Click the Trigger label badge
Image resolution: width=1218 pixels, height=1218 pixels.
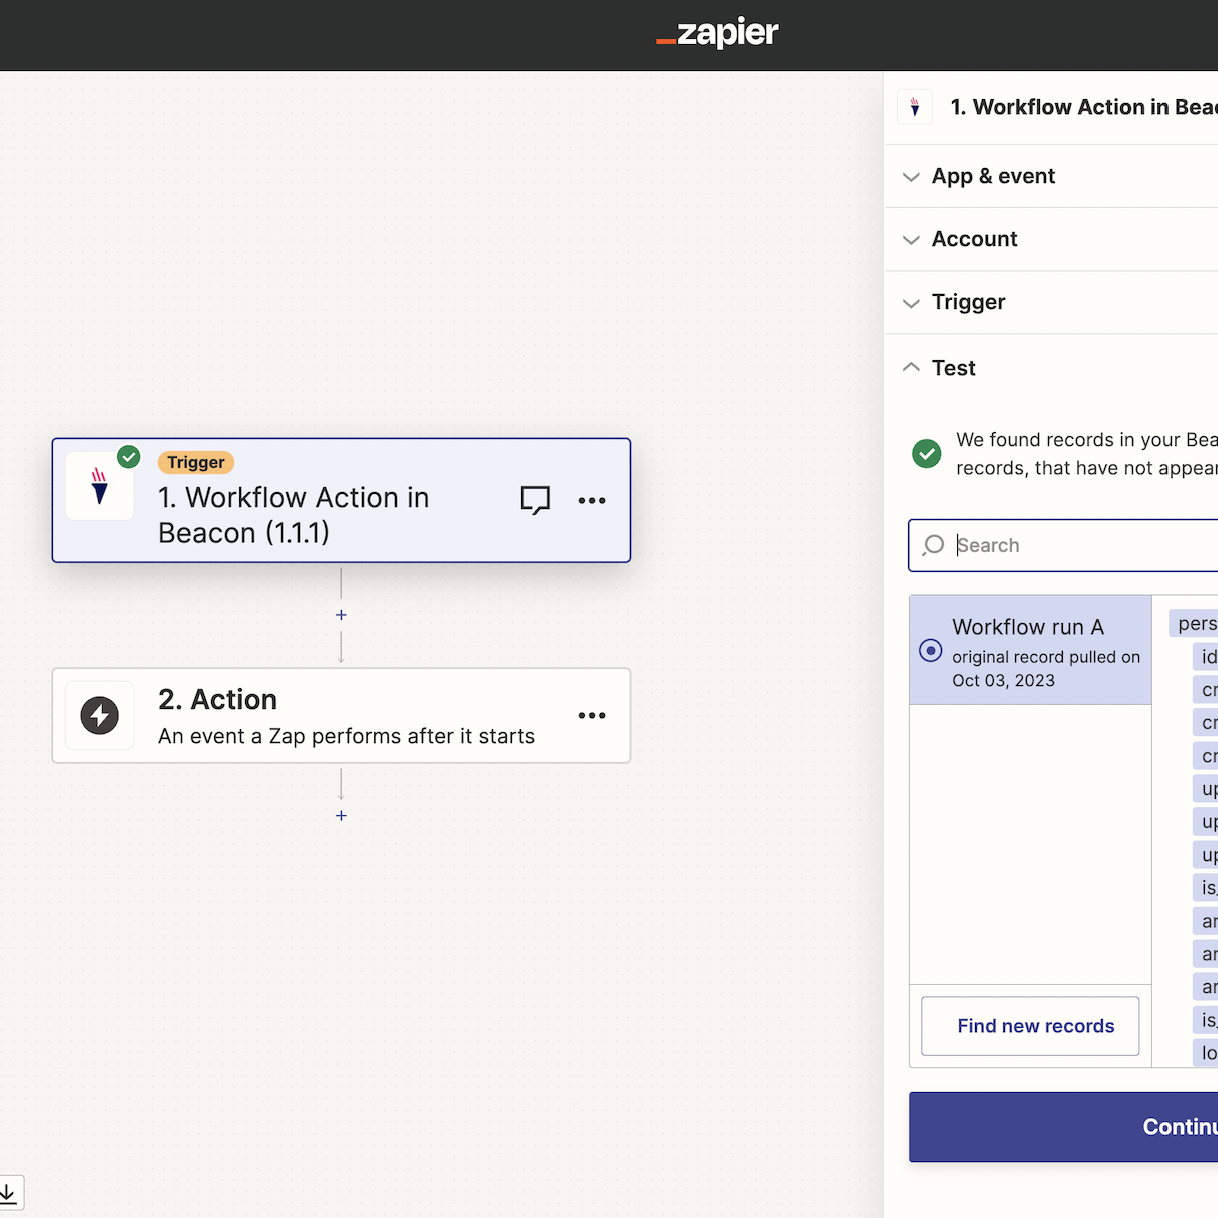tap(196, 462)
